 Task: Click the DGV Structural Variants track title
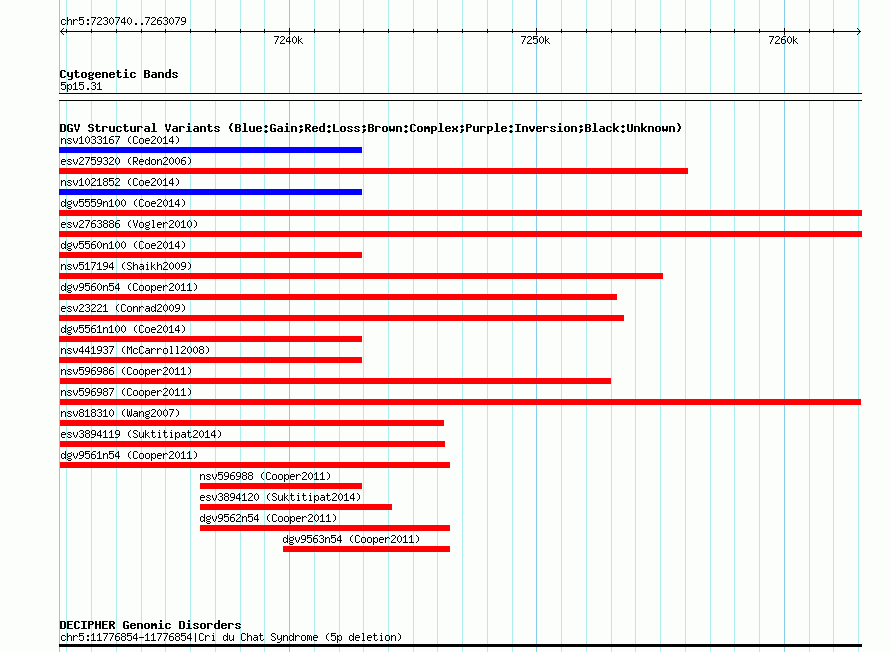tap(371, 128)
